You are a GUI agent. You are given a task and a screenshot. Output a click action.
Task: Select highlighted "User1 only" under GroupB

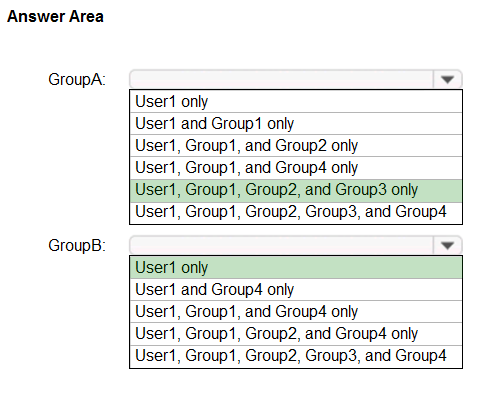point(296,267)
